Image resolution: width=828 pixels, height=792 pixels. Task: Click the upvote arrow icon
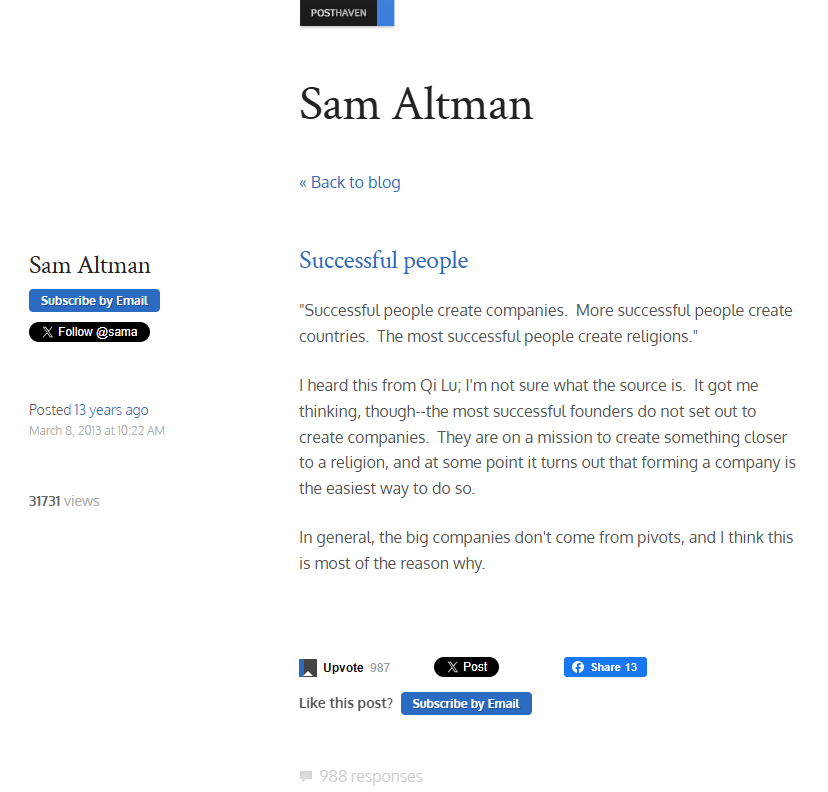307,667
